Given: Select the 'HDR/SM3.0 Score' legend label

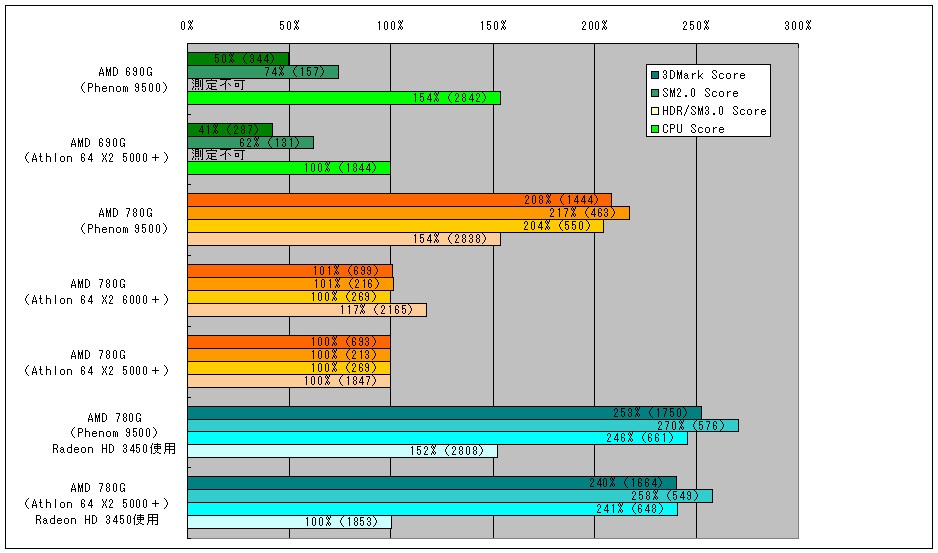Looking at the screenshot, I should click(714, 111).
